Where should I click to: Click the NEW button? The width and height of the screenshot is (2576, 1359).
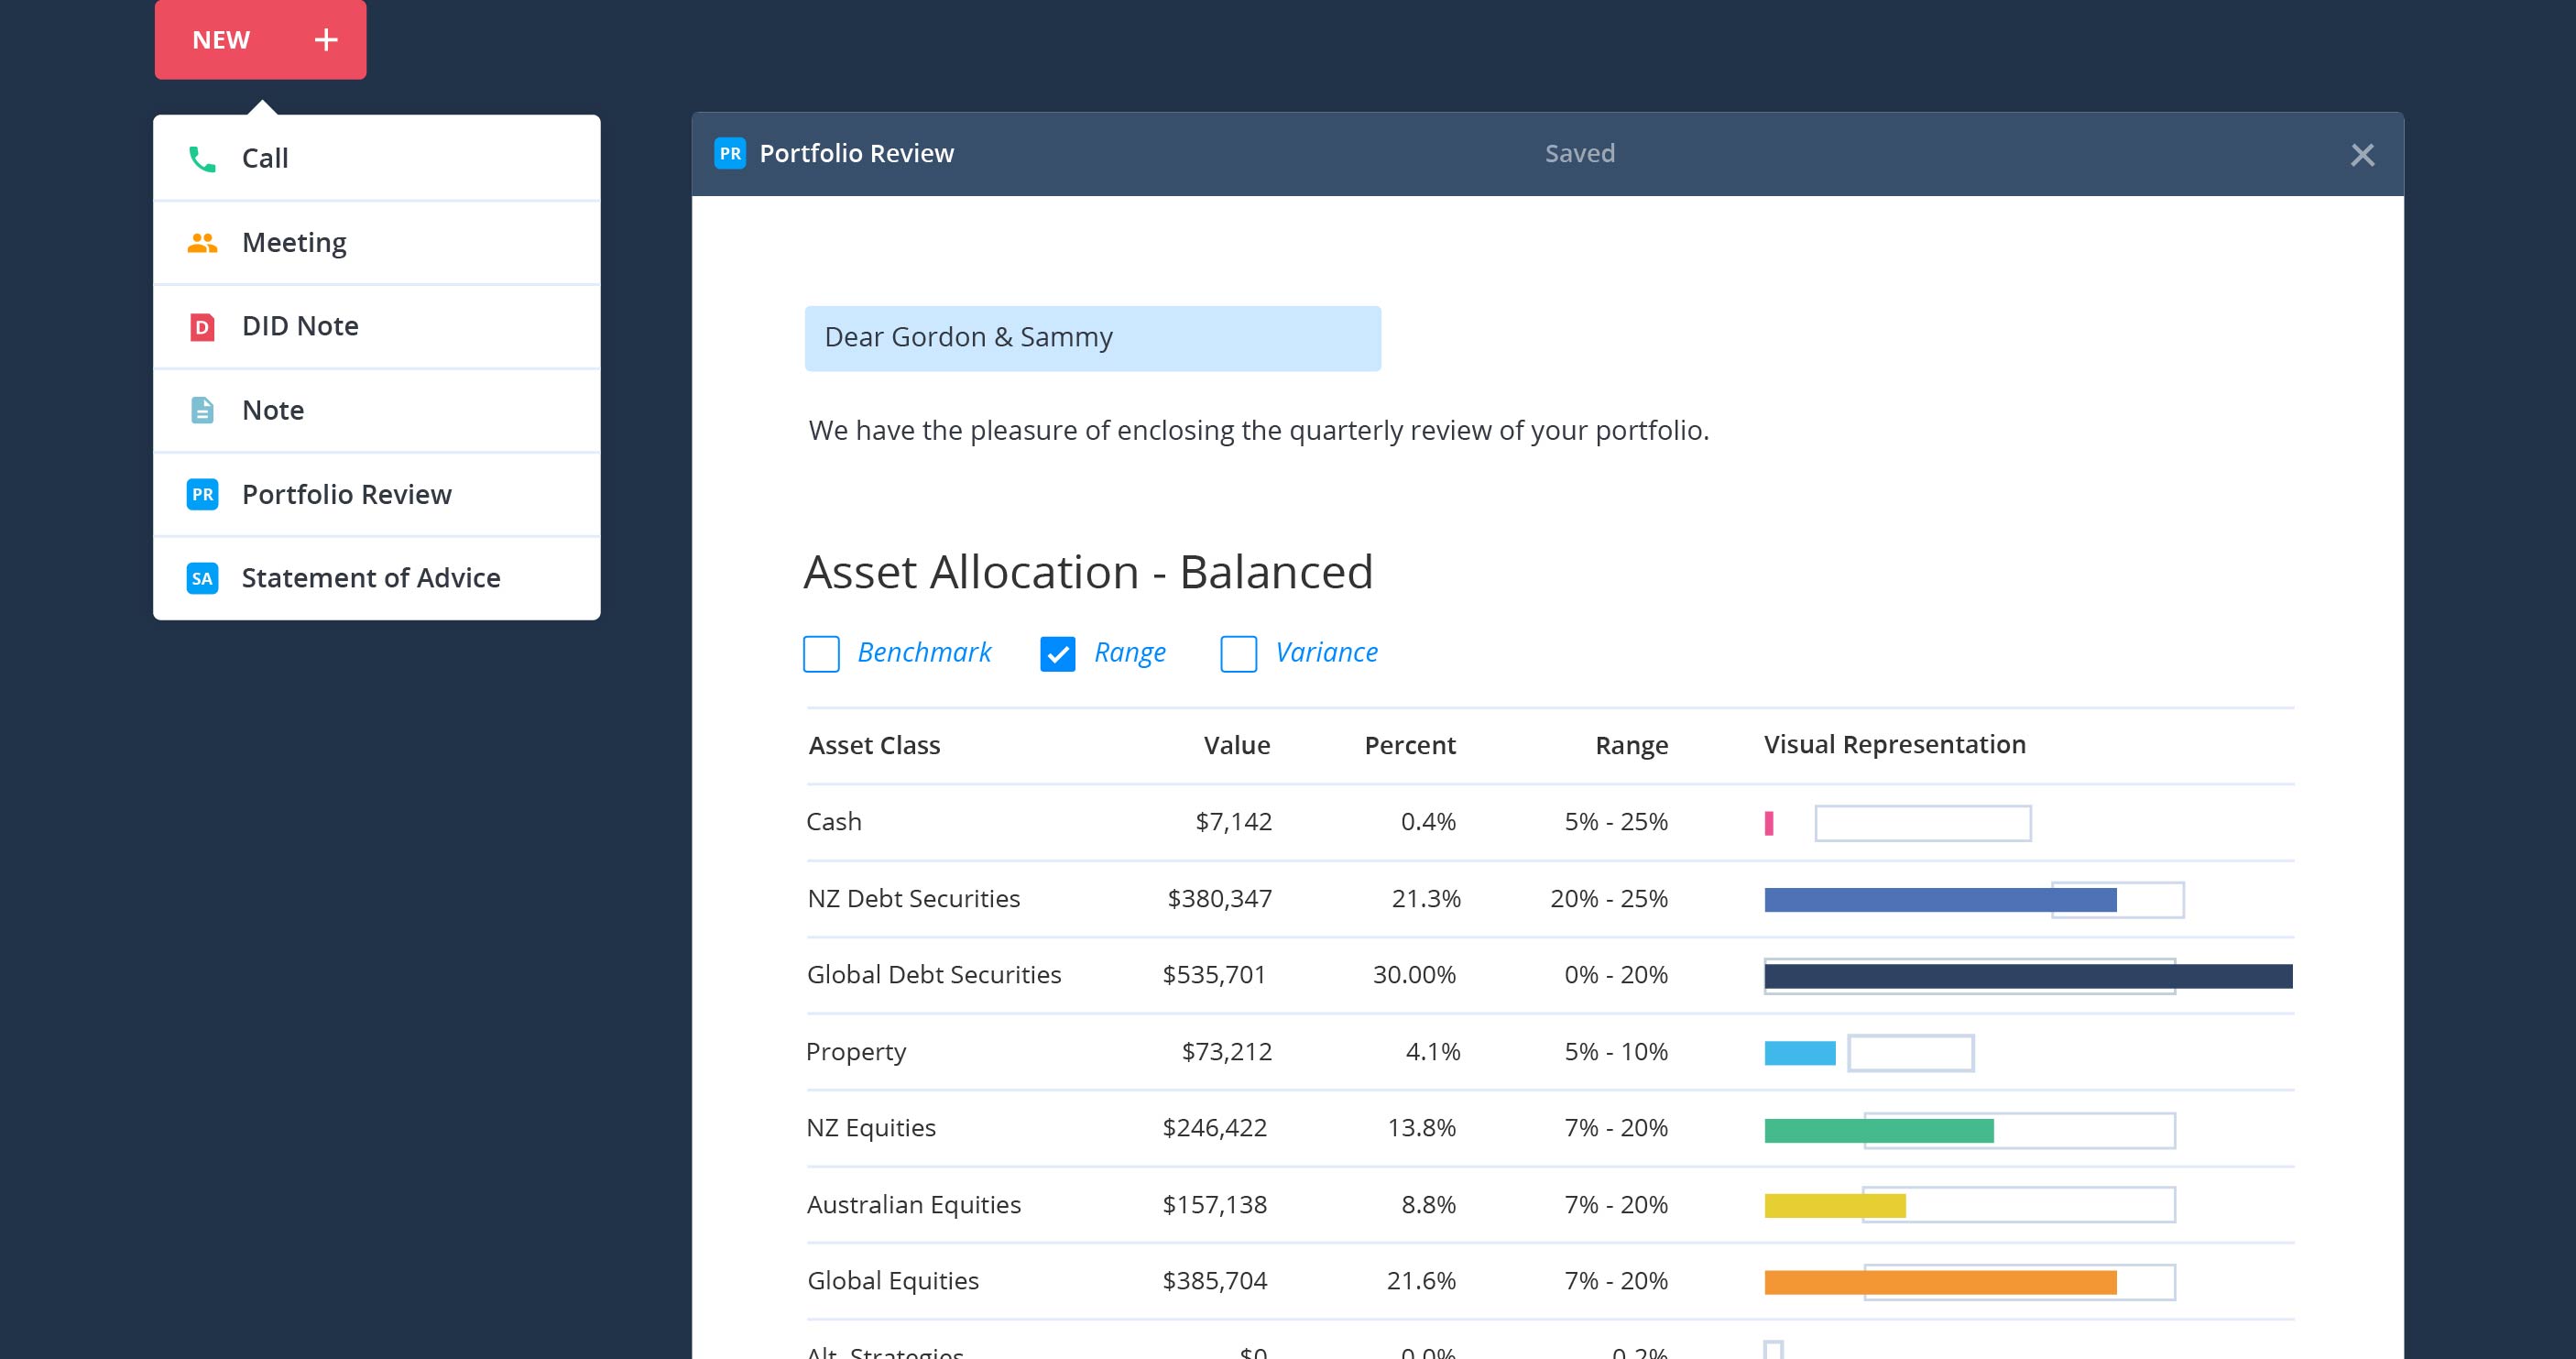[x=260, y=39]
